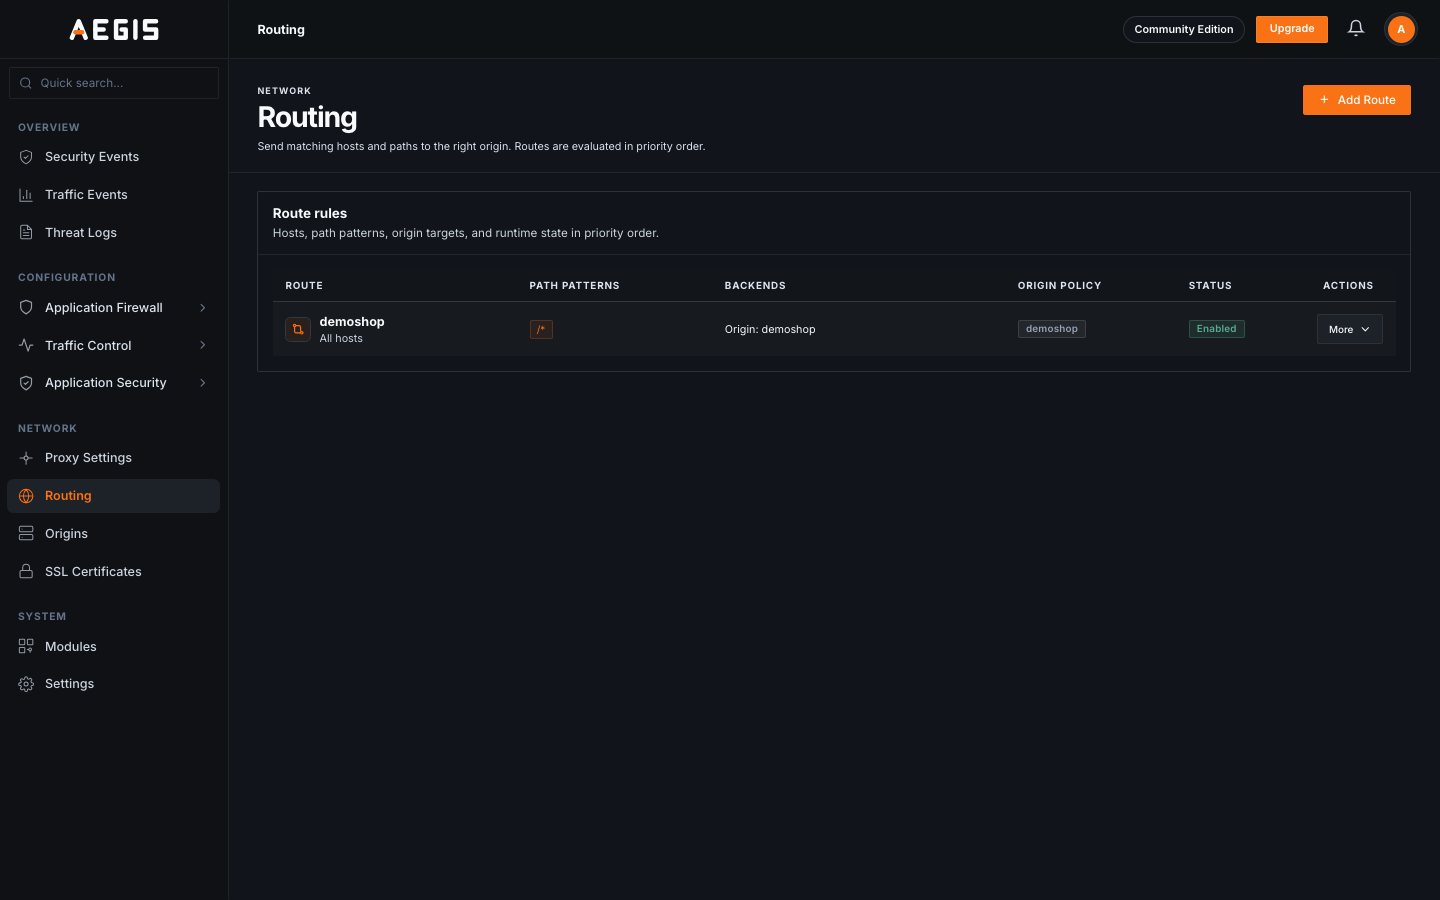Open the notifications bell
Viewport: 1440px width, 900px height.
point(1356,29)
